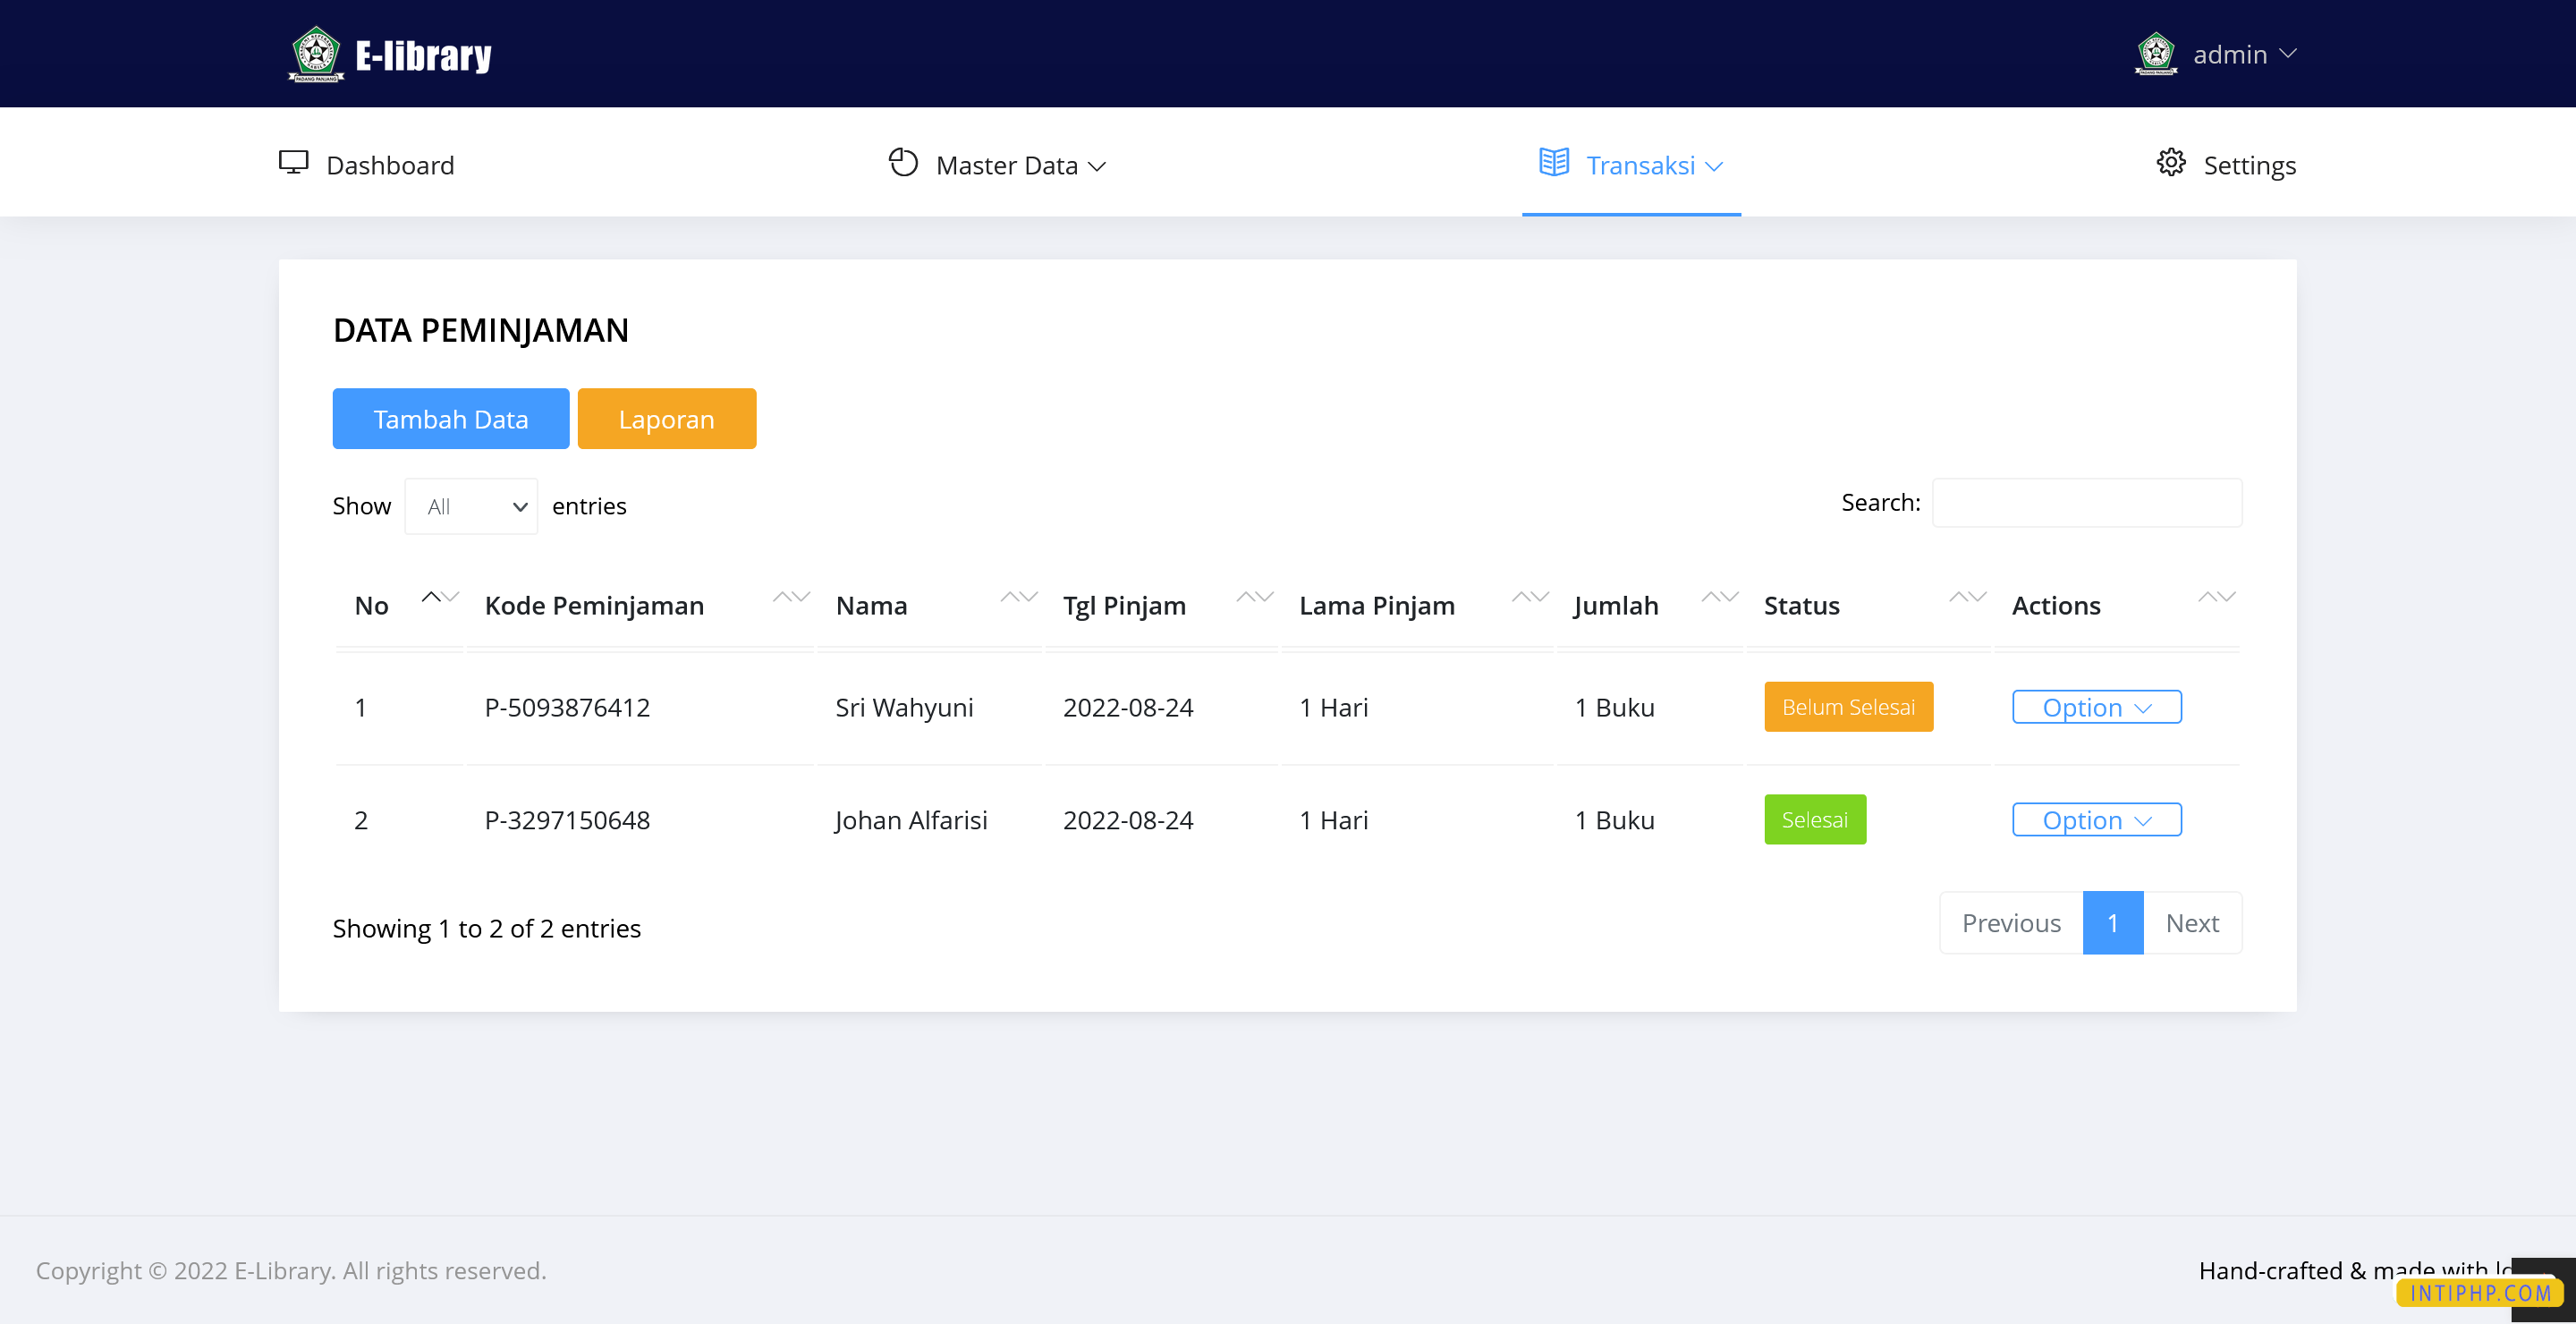Go to the Next pagination page
The height and width of the screenshot is (1324, 2576).
pos(2191,923)
